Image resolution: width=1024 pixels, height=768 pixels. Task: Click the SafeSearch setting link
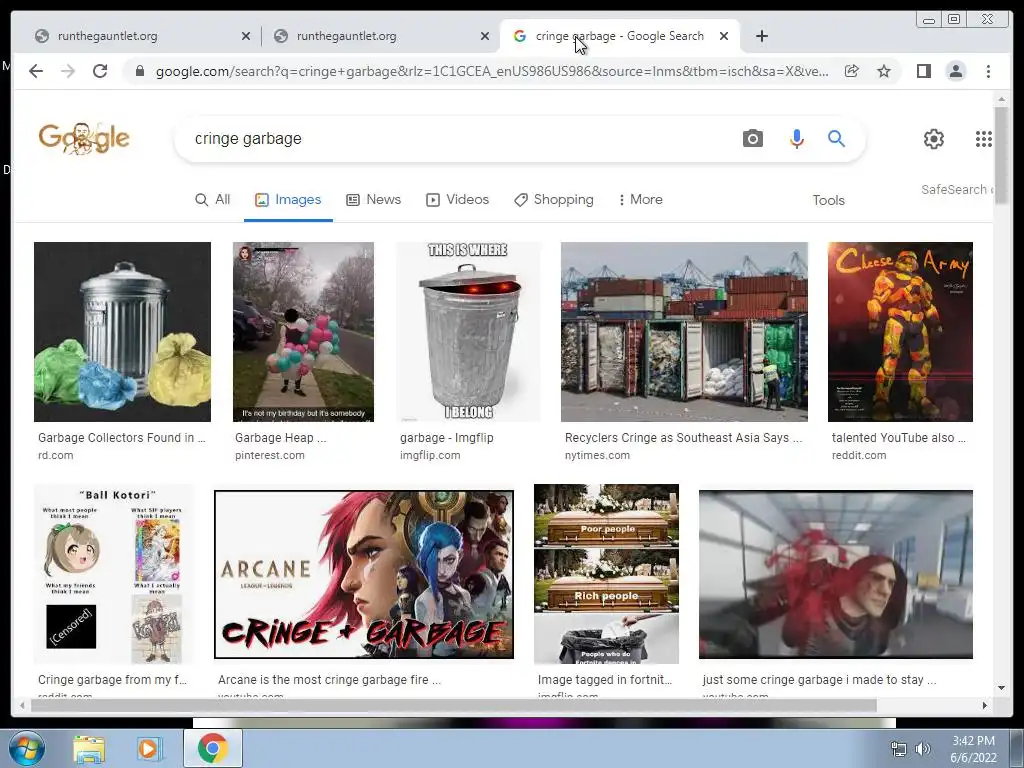click(957, 189)
